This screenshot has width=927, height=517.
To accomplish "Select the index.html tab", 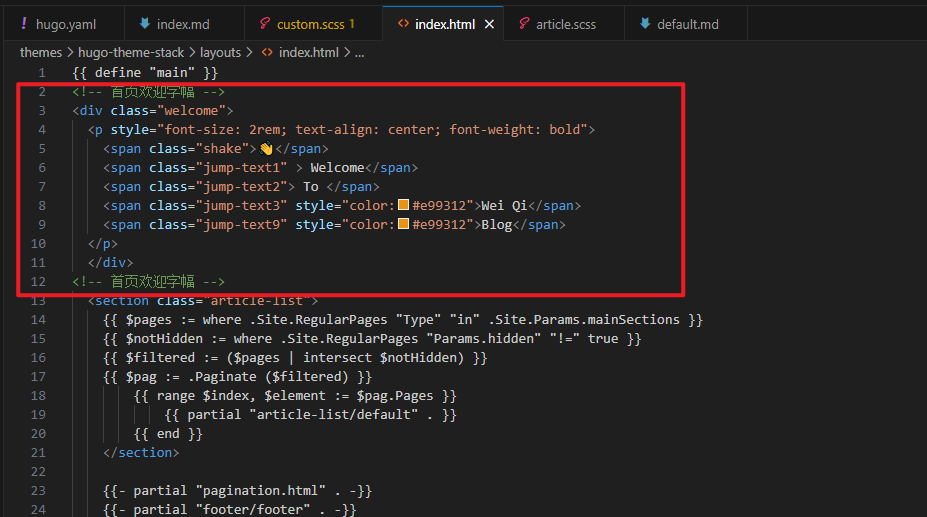I will [x=445, y=24].
